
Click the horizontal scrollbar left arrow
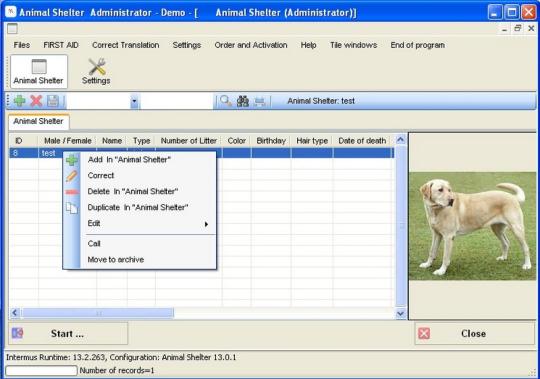point(14,313)
